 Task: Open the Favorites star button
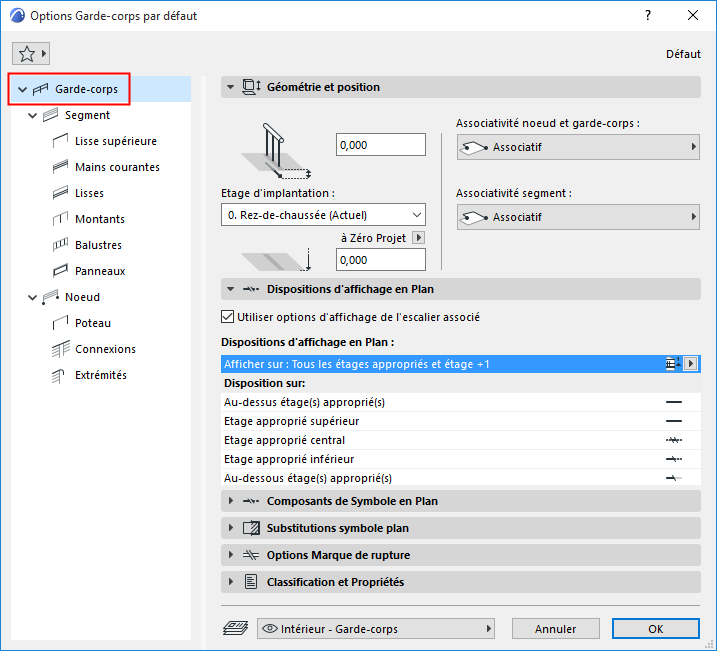coord(31,54)
